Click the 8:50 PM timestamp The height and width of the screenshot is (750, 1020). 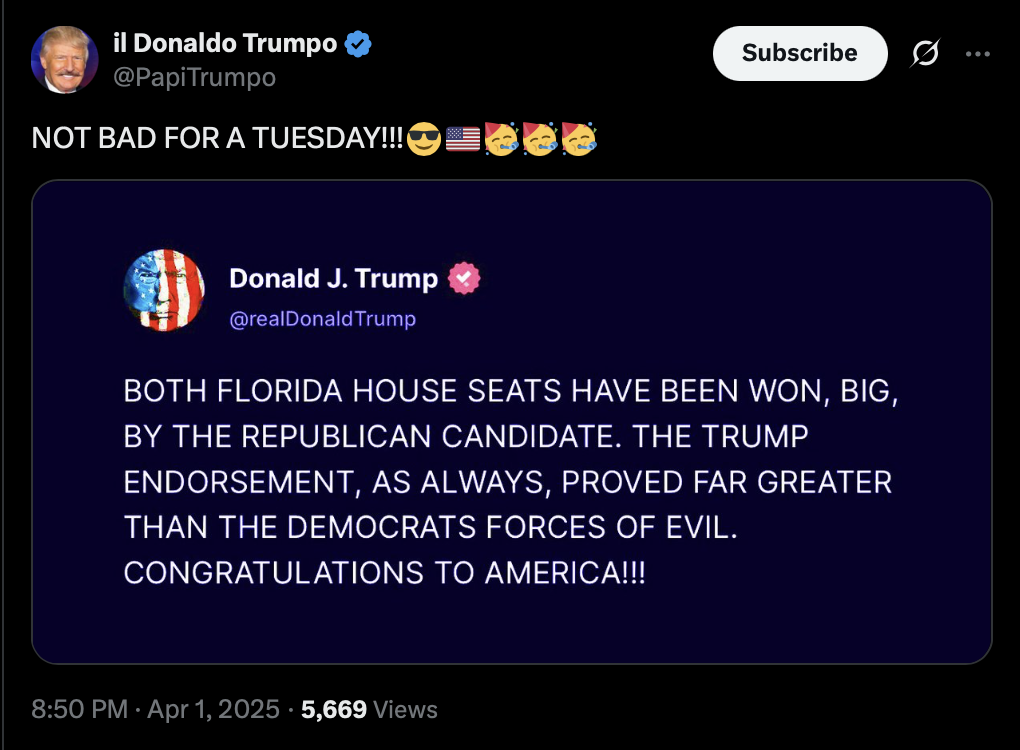pyautogui.click(x=80, y=710)
